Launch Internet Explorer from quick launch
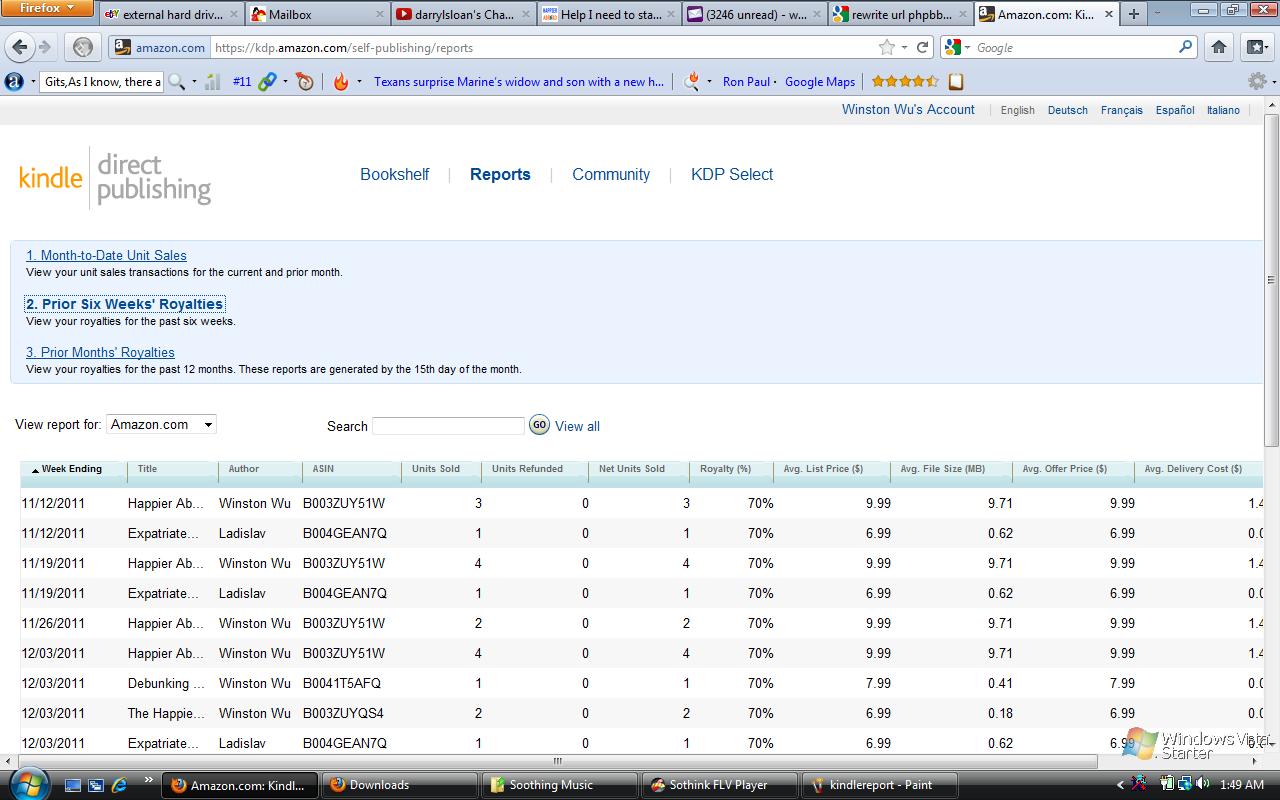 [x=119, y=785]
